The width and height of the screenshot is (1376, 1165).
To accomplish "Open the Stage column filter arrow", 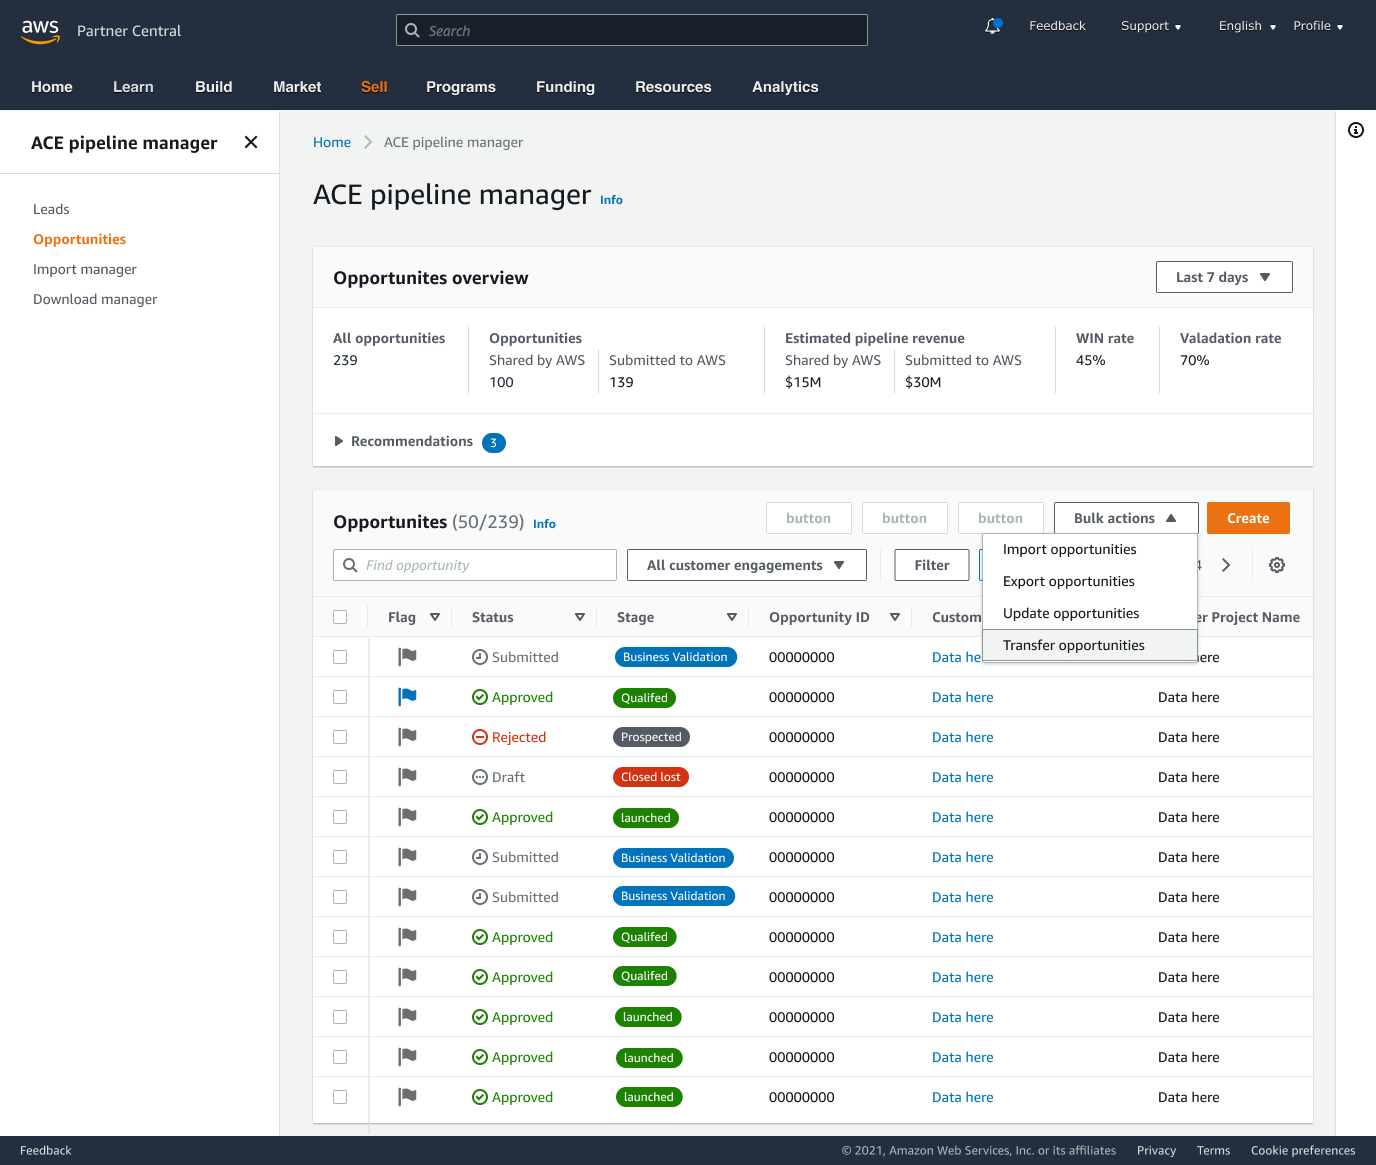I will pyautogui.click(x=732, y=617).
